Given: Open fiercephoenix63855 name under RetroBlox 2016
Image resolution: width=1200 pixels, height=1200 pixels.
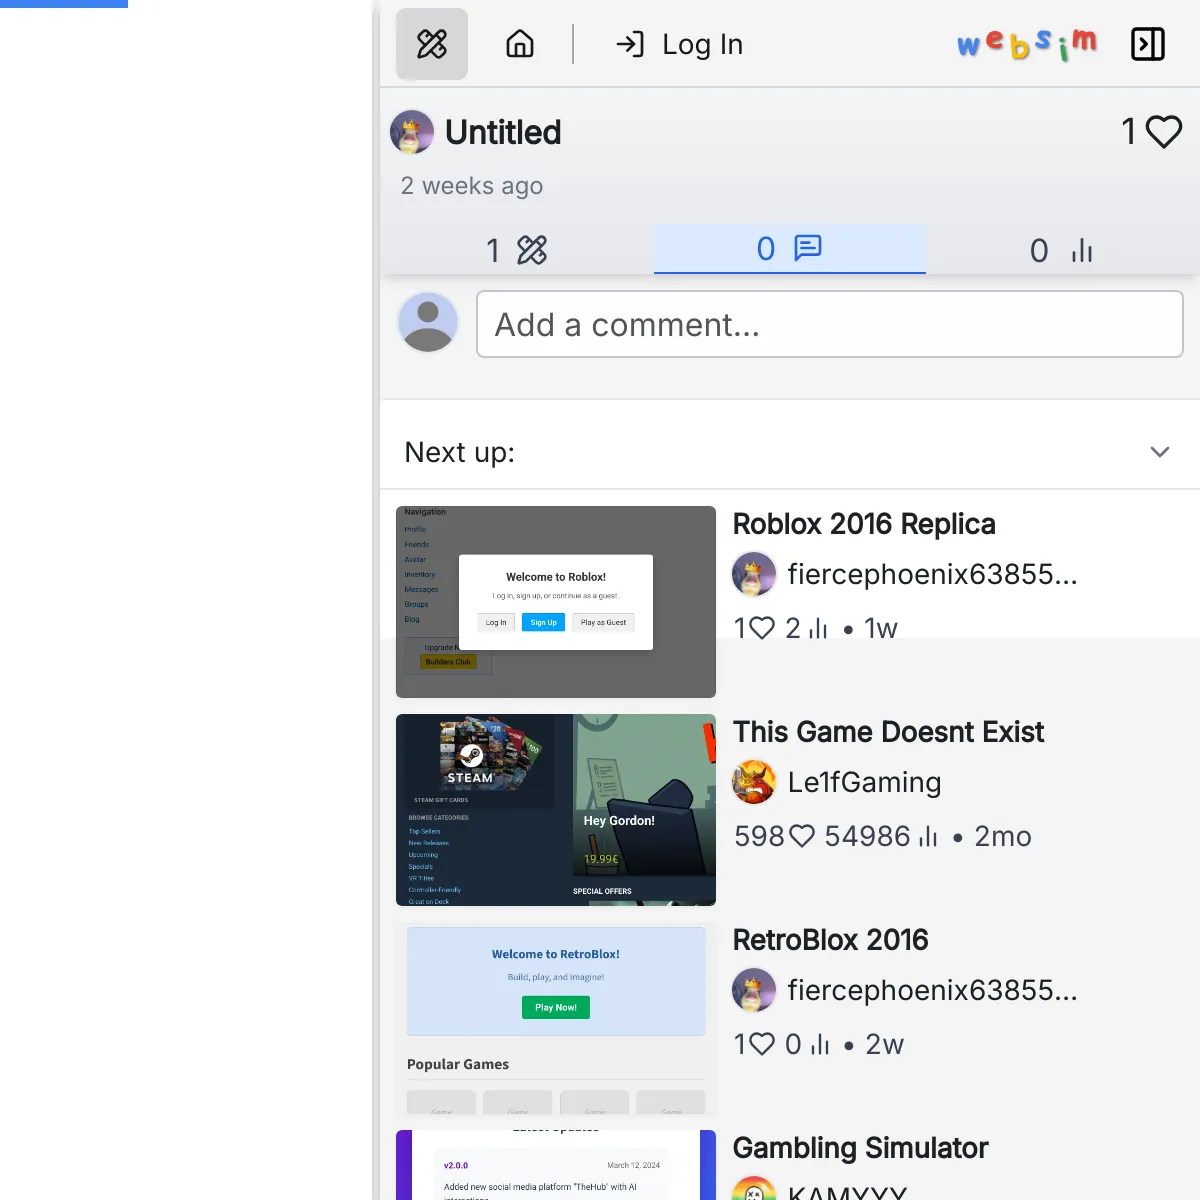Looking at the screenshot, I should click(932, 990).
